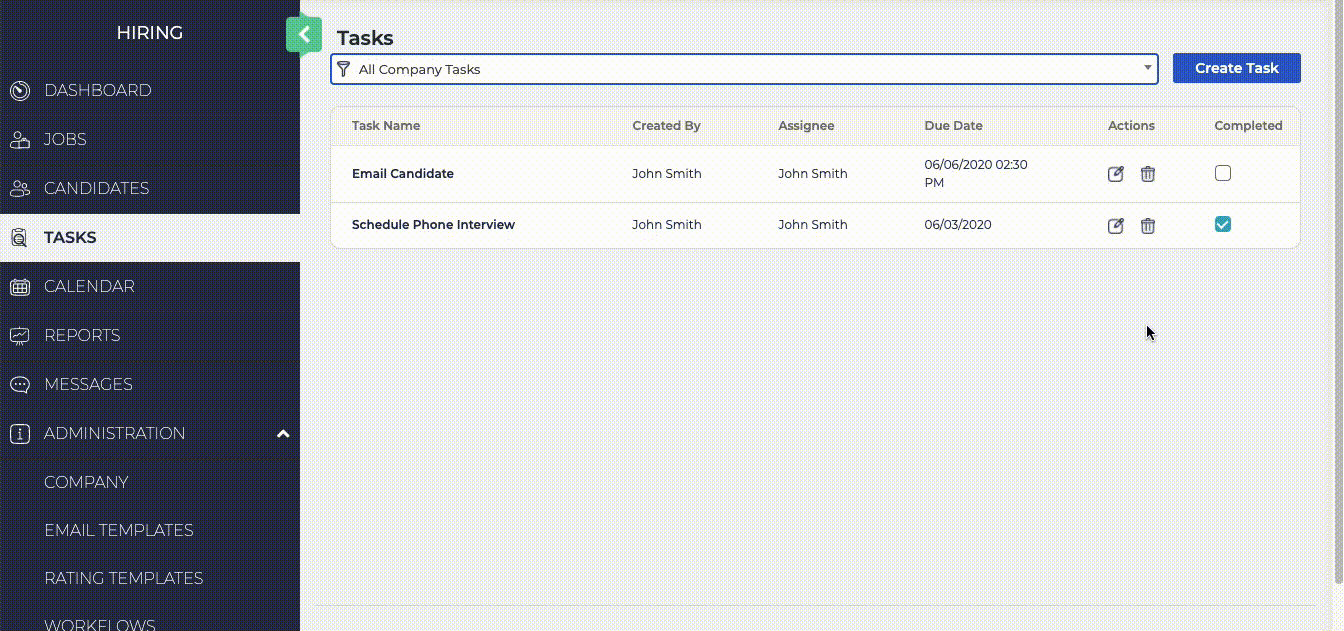The height and width of the screenshot is (631, 1344).
Task: Click the Tasks clipboard icon
Action: [x=19, y=237]
